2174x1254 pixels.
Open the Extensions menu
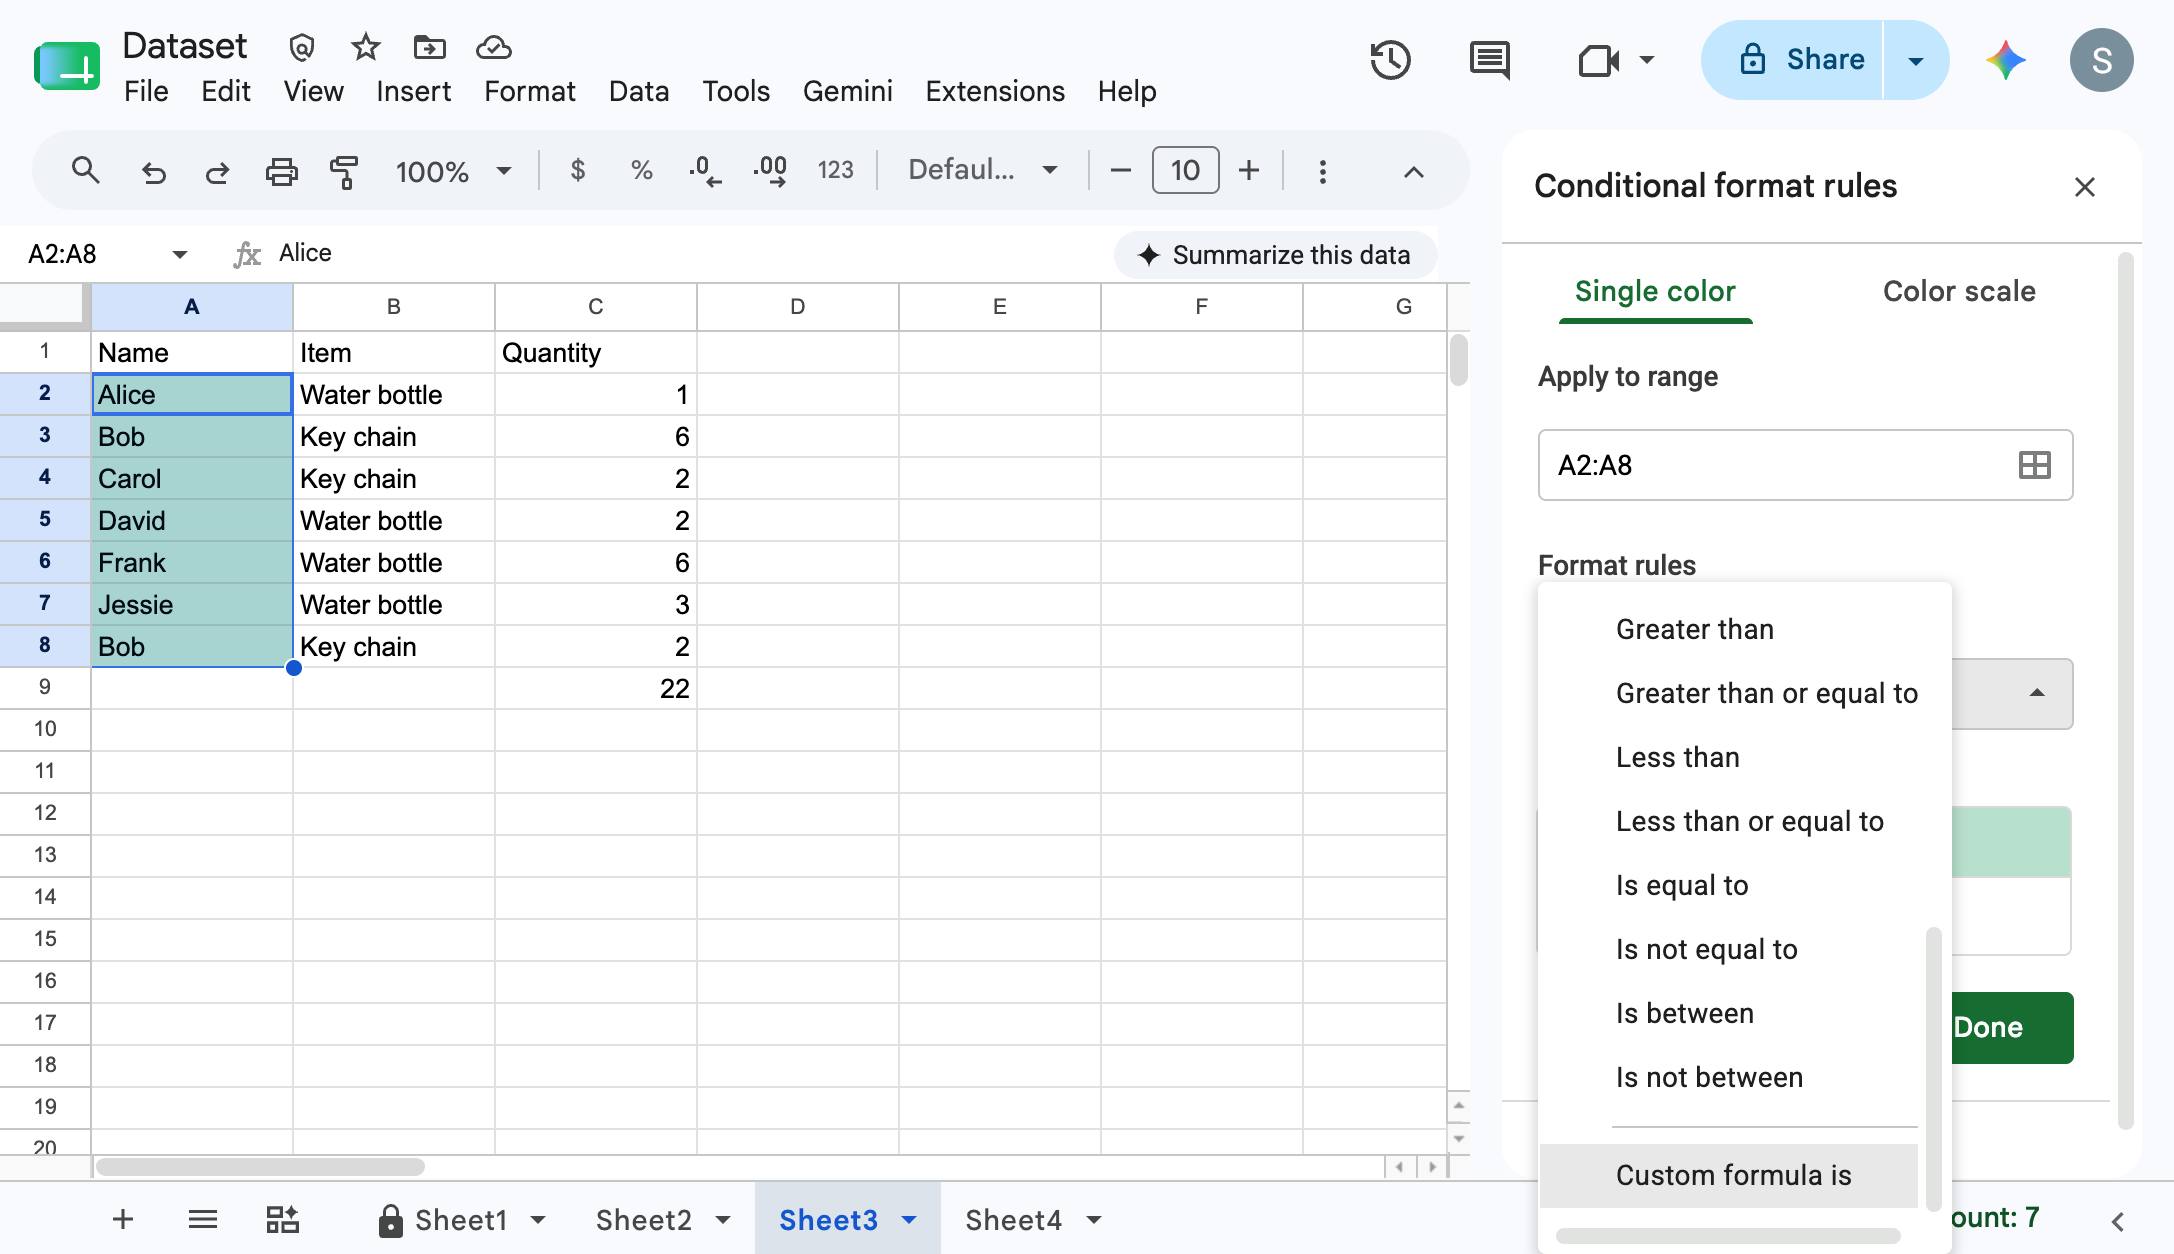(x=995, y=91)
